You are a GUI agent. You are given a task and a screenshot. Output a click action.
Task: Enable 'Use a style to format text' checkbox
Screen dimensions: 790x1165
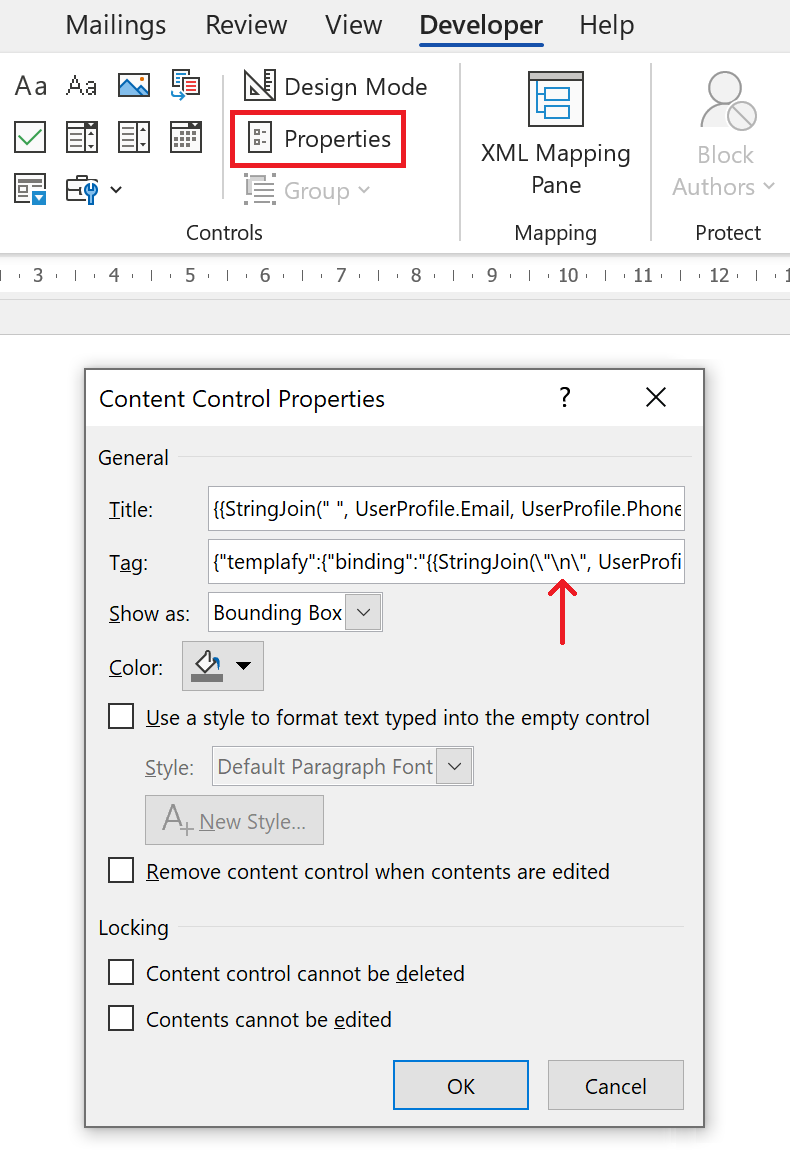coord(121,717)
